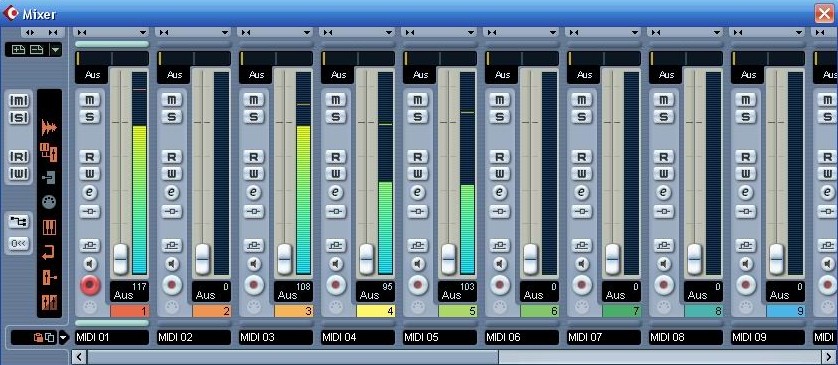Toggle monitor speaker on MIDI 07
Image resolution: width=838 pixels, height=365 pixels.
(581, 263)
